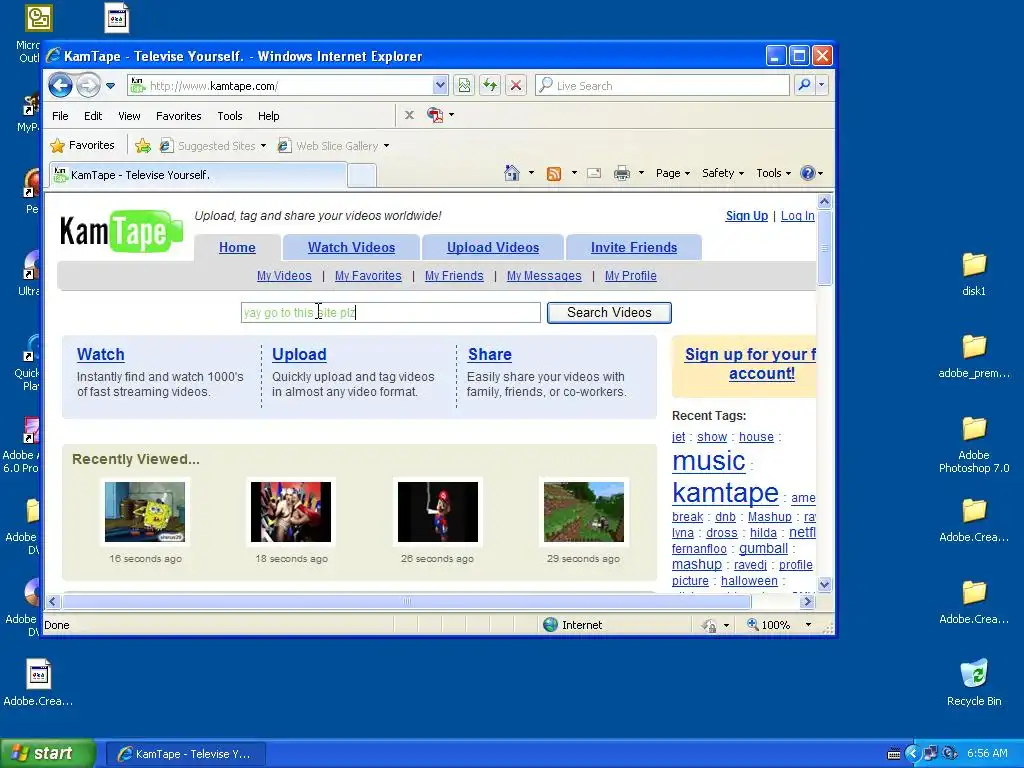Click the Windows start button
Viewport: 1024px width, 768px height.
48,753
